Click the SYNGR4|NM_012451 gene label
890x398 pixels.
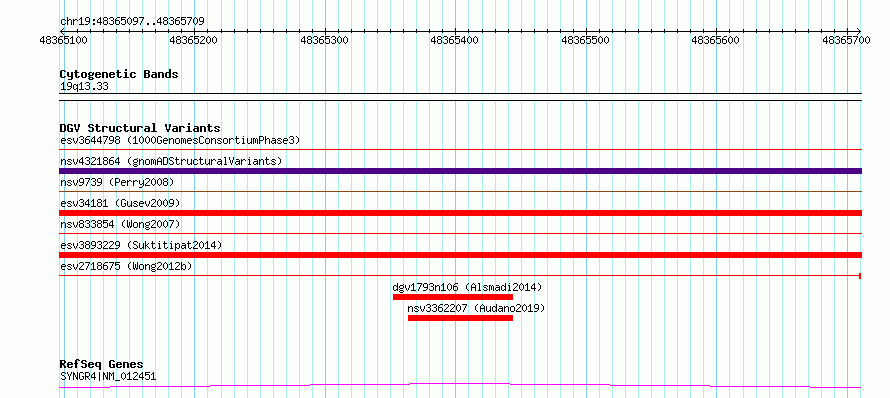[108, 376]
